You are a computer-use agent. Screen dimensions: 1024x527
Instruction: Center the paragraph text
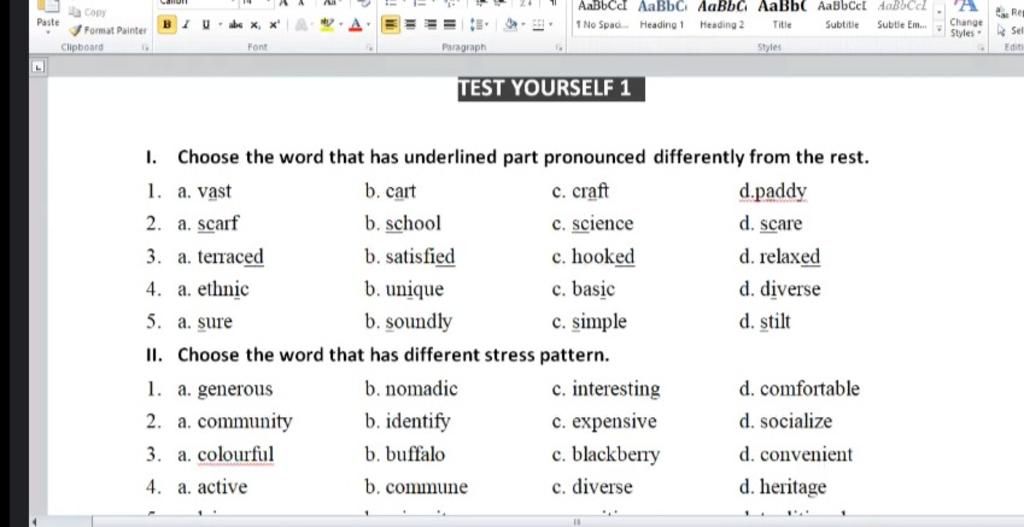point(411,25)
